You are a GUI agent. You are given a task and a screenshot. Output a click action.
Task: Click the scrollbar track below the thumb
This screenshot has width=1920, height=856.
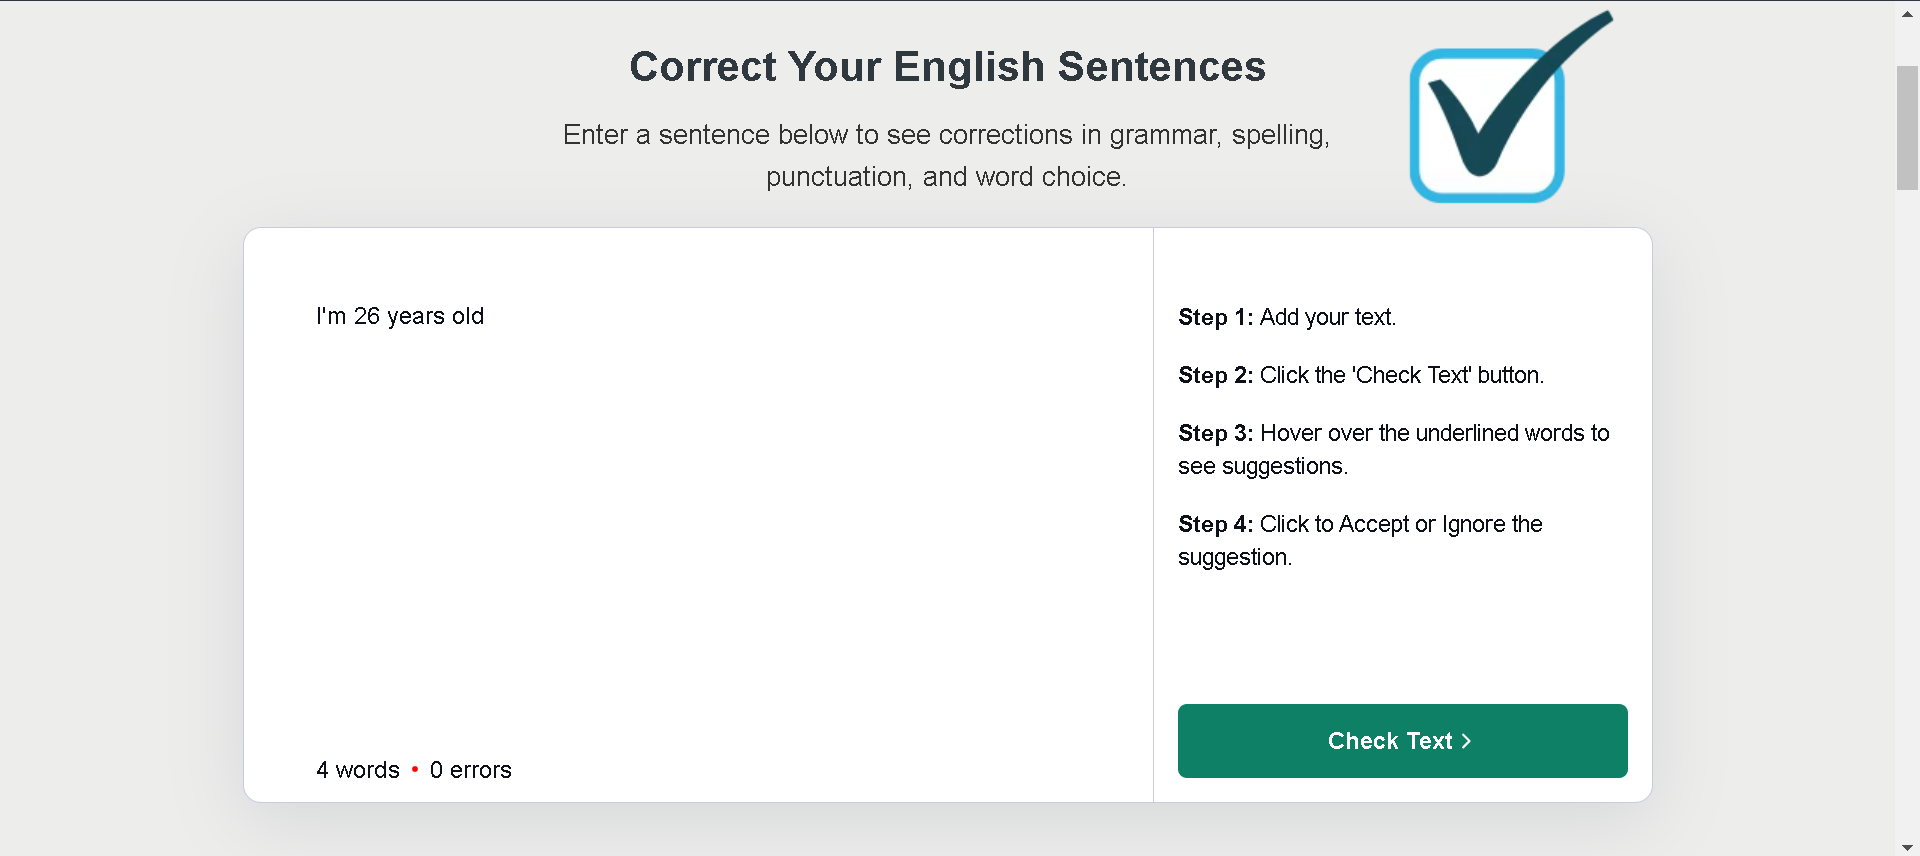[x=1907, y=500]
